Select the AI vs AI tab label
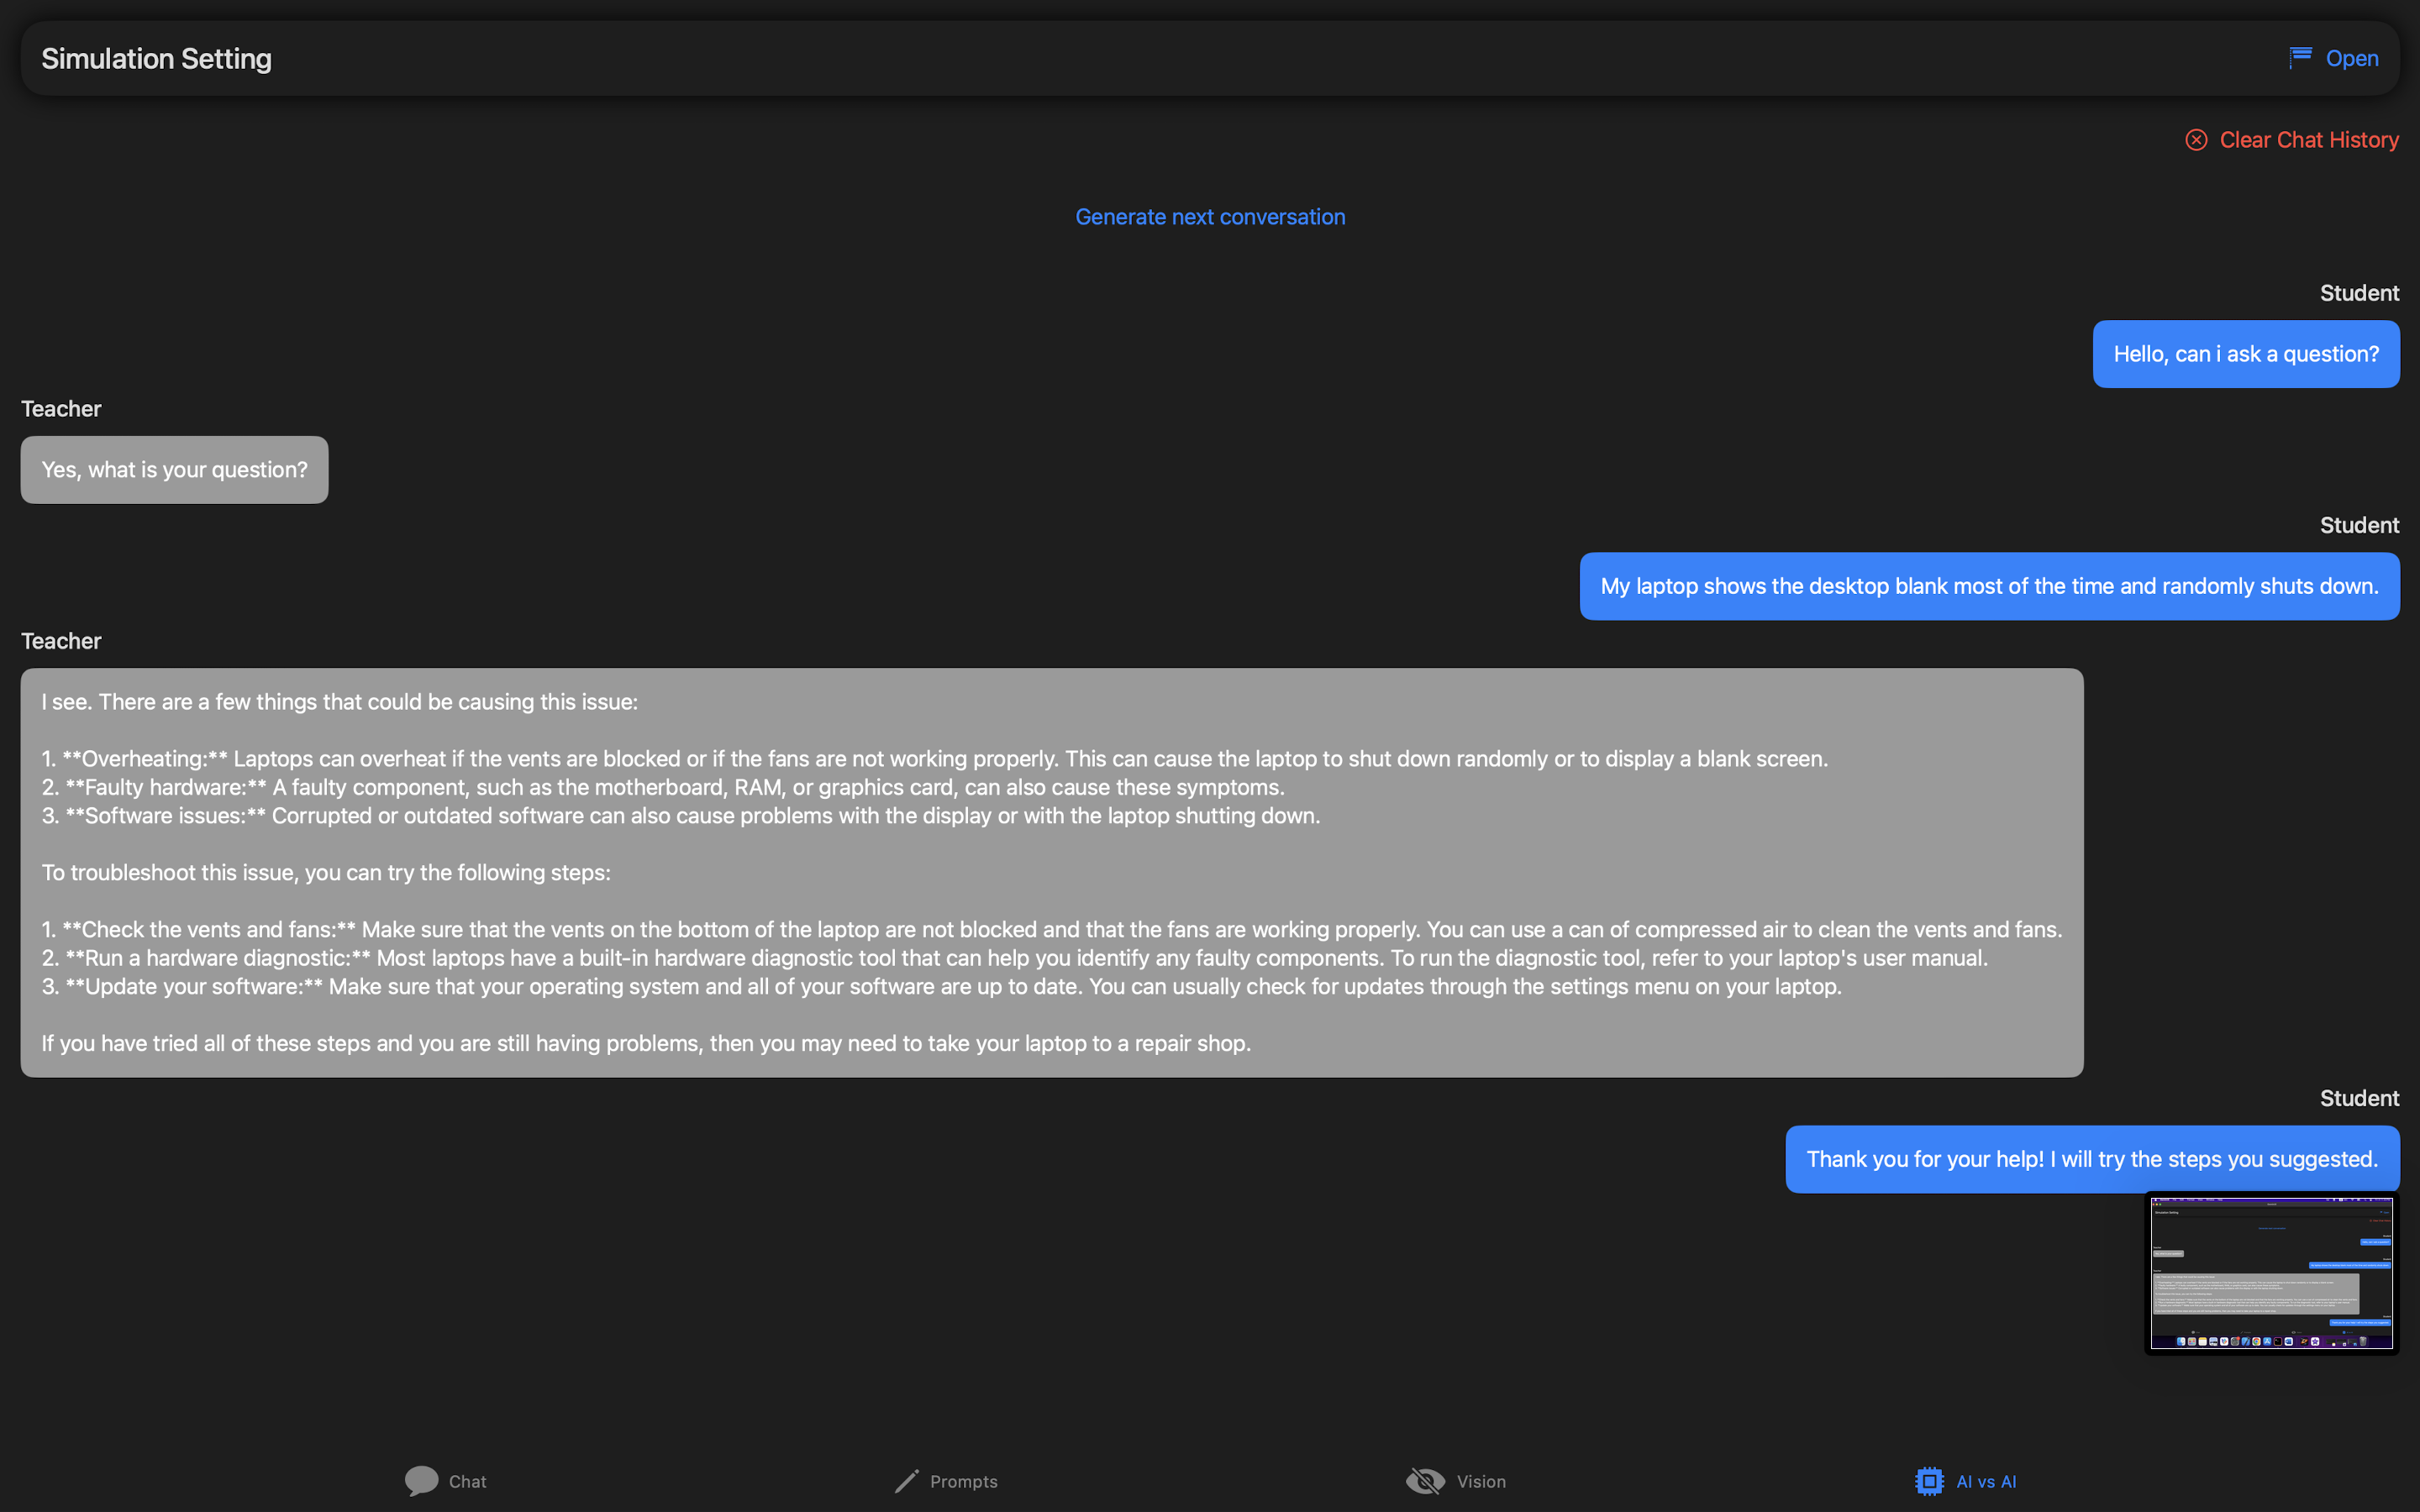The image size is (2420, 1512). [1986, 1481]
